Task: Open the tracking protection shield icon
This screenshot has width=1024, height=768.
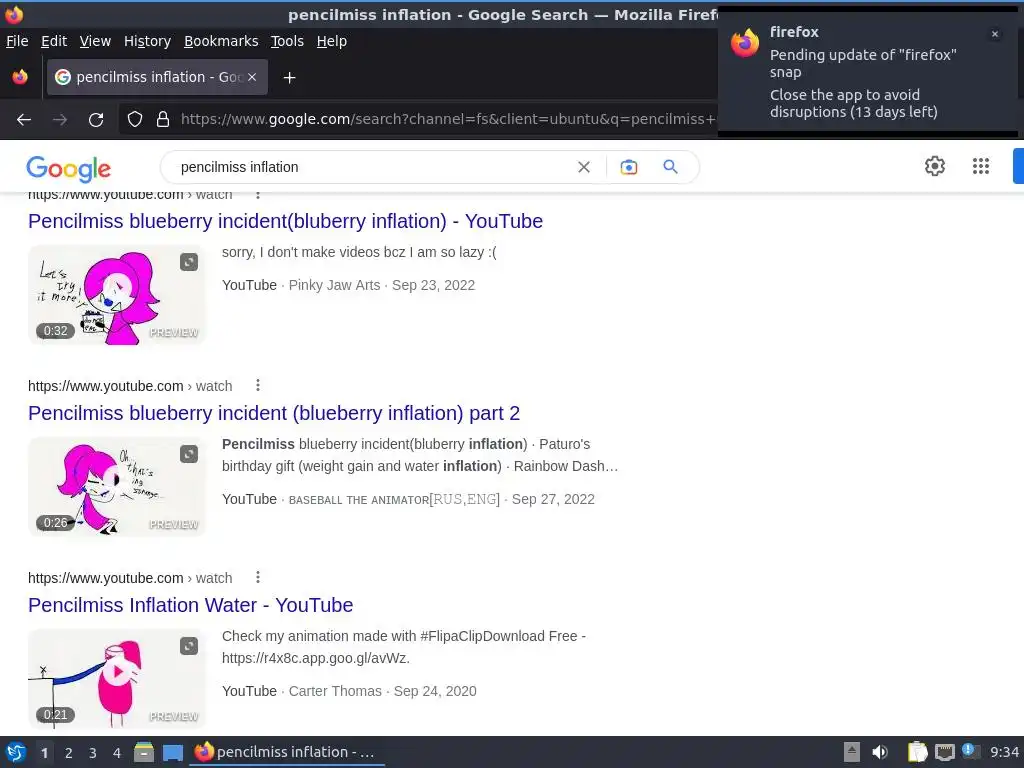Action: coord(135,119)
